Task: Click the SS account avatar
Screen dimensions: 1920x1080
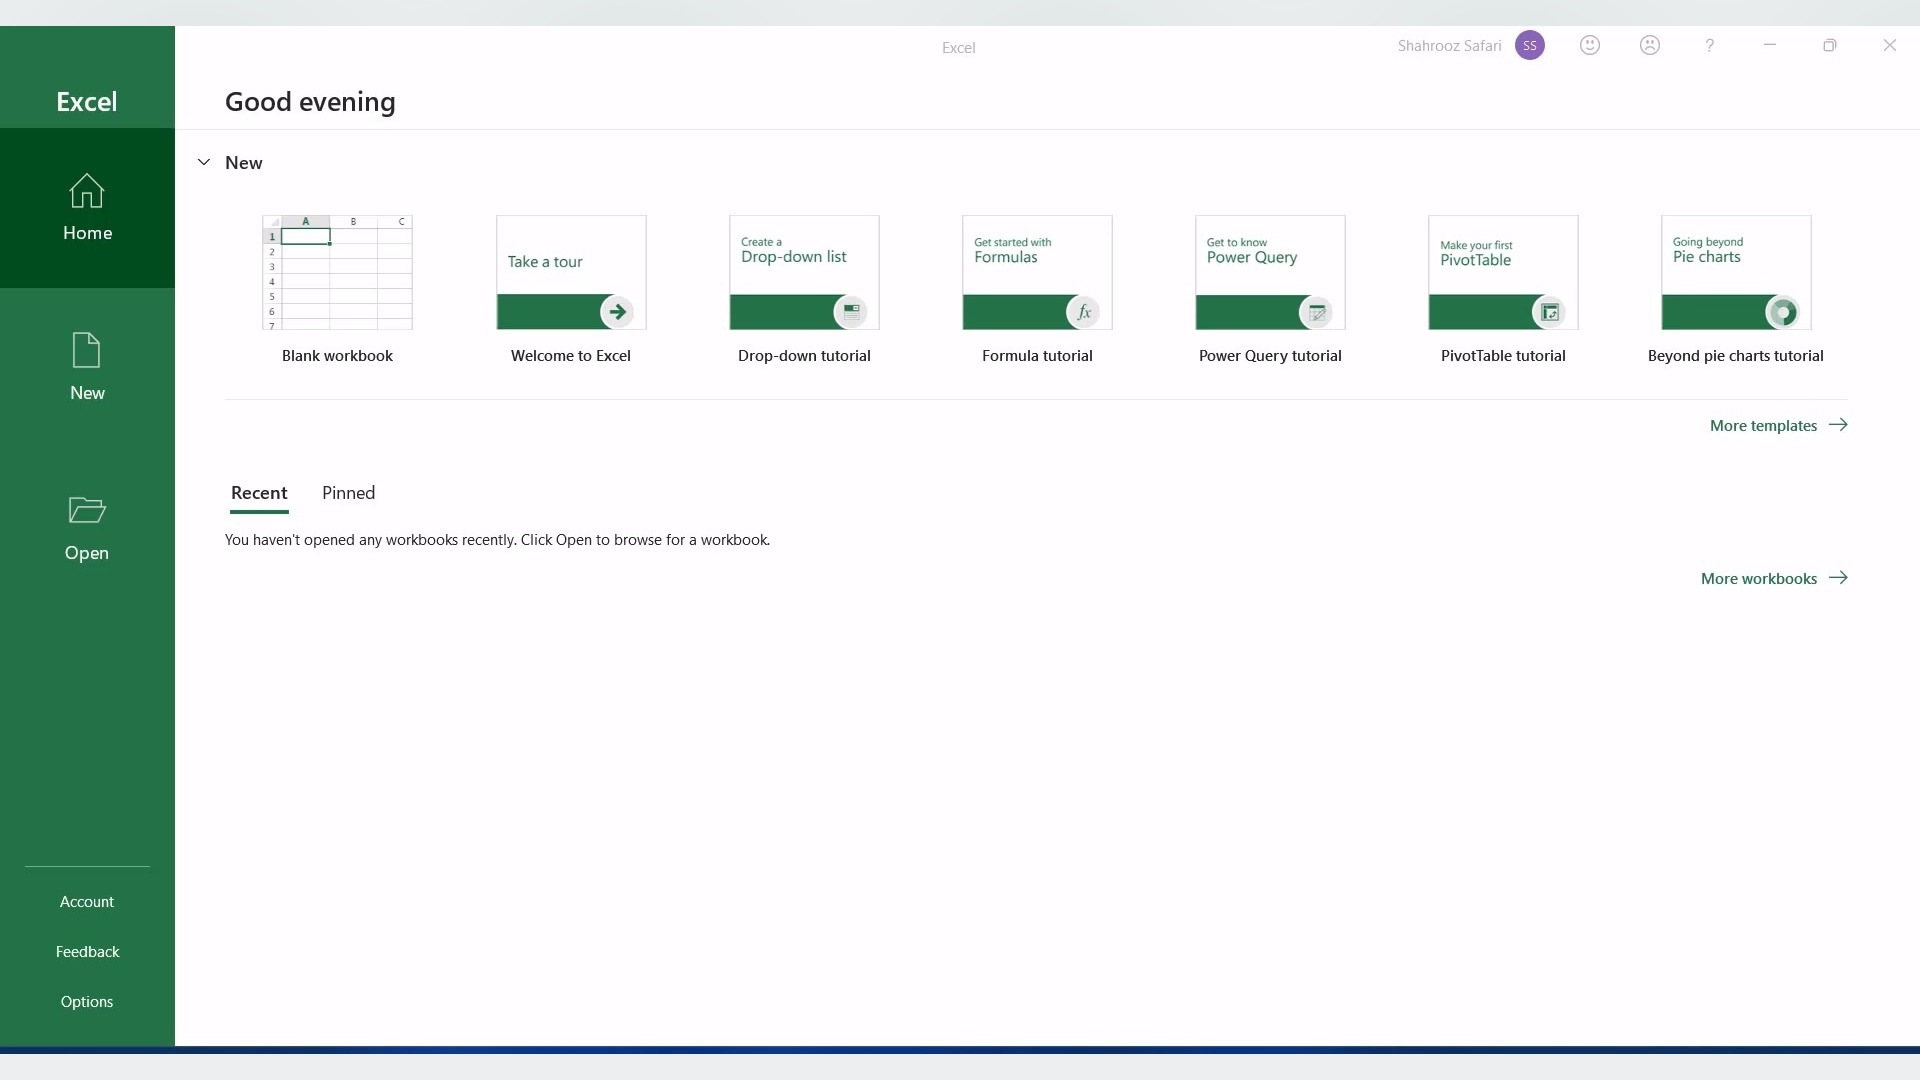Action: coord(1530,45)
